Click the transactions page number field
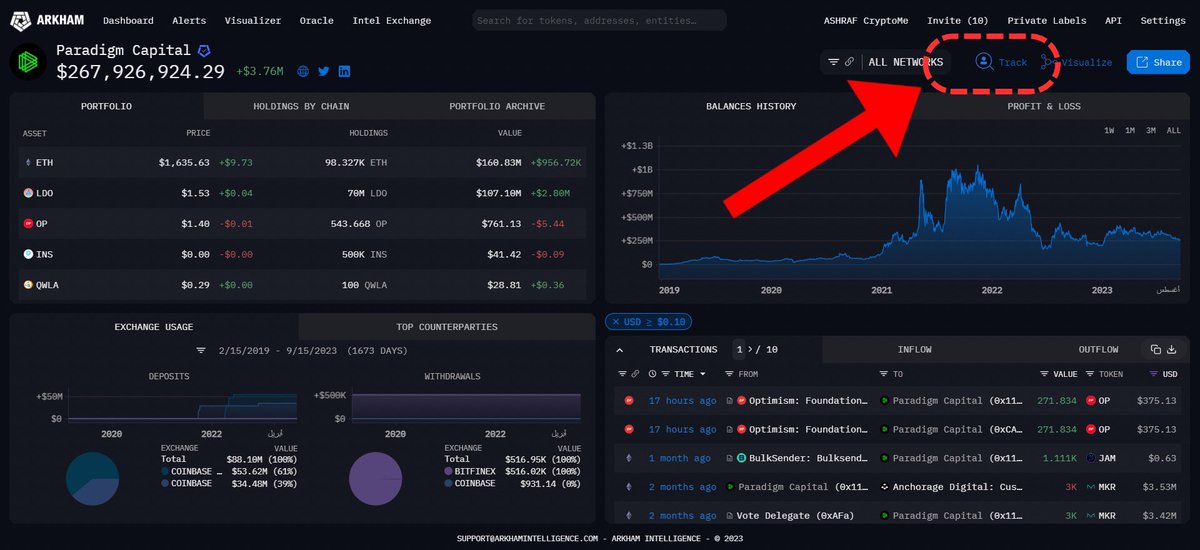 [740, 349]
